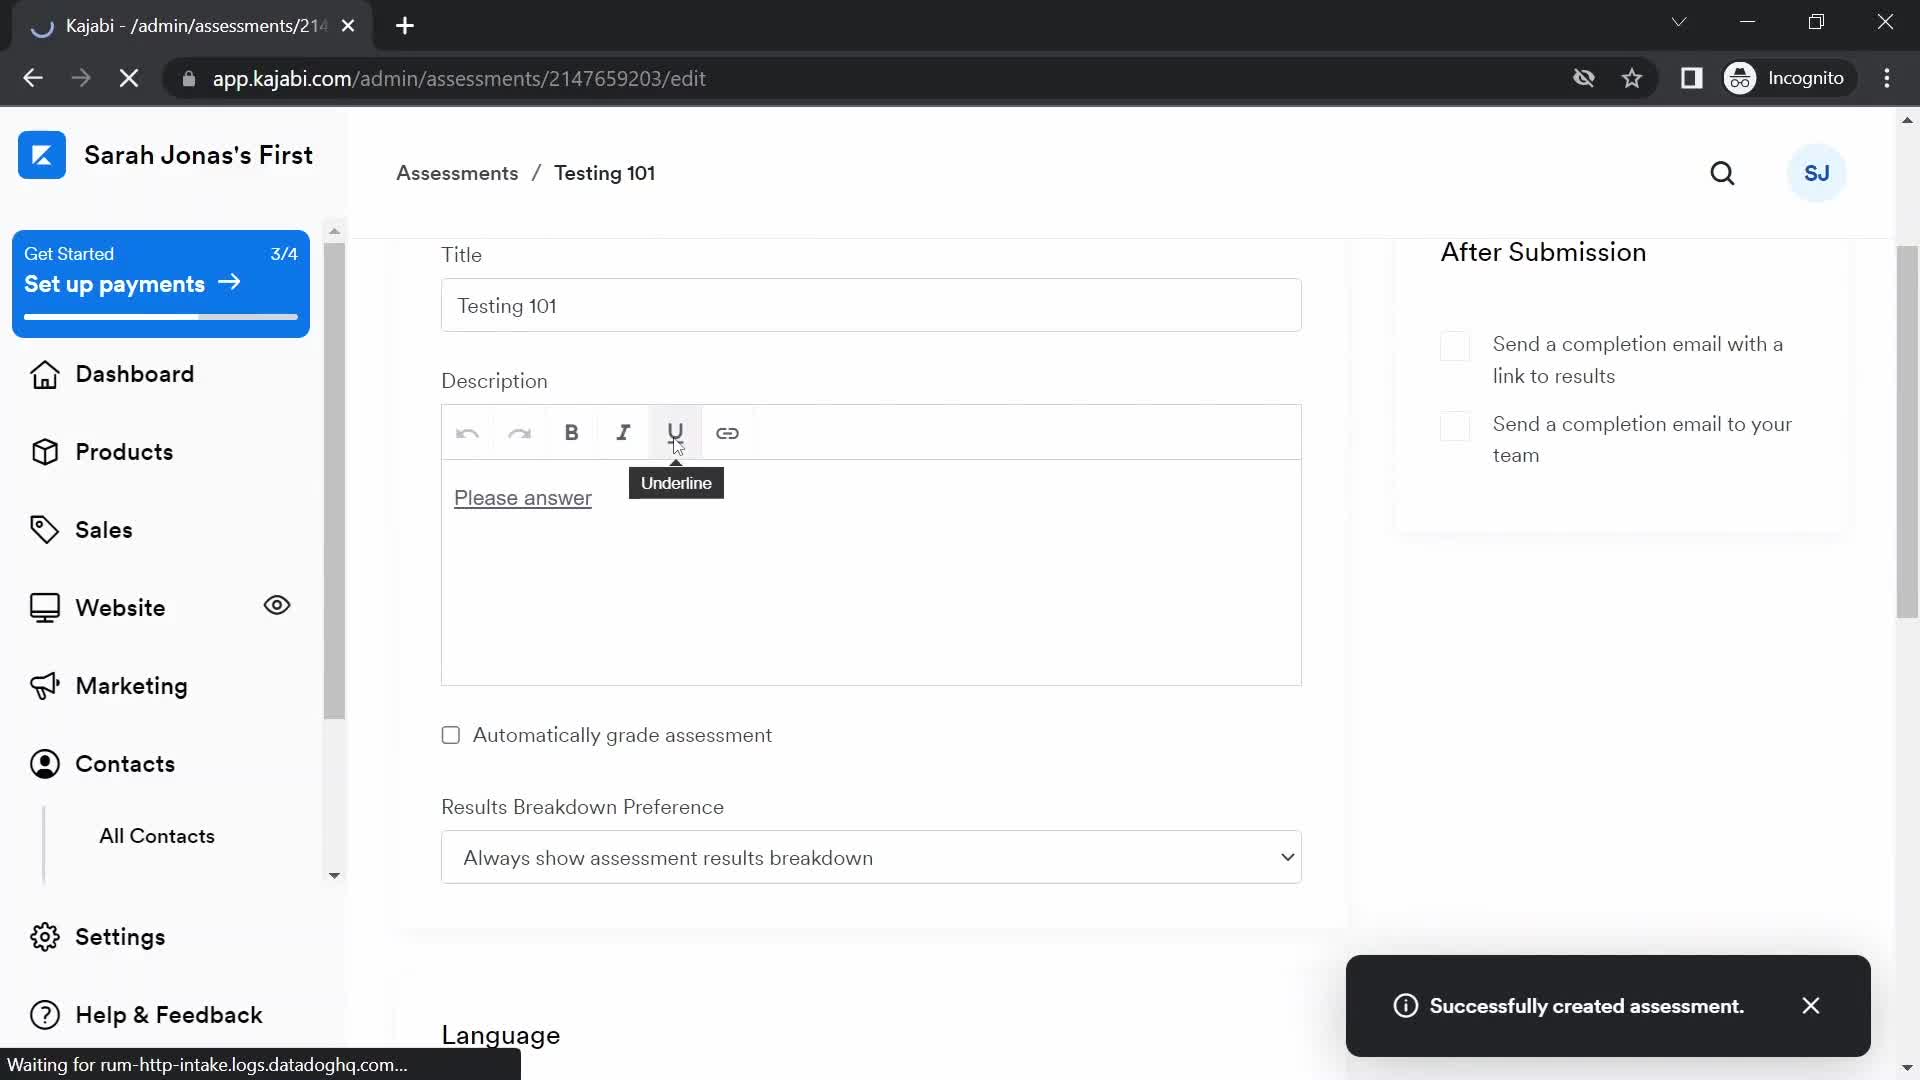Click the Bold formatting icon
Screen dimensions: 1920x1080
coord(571,433)
